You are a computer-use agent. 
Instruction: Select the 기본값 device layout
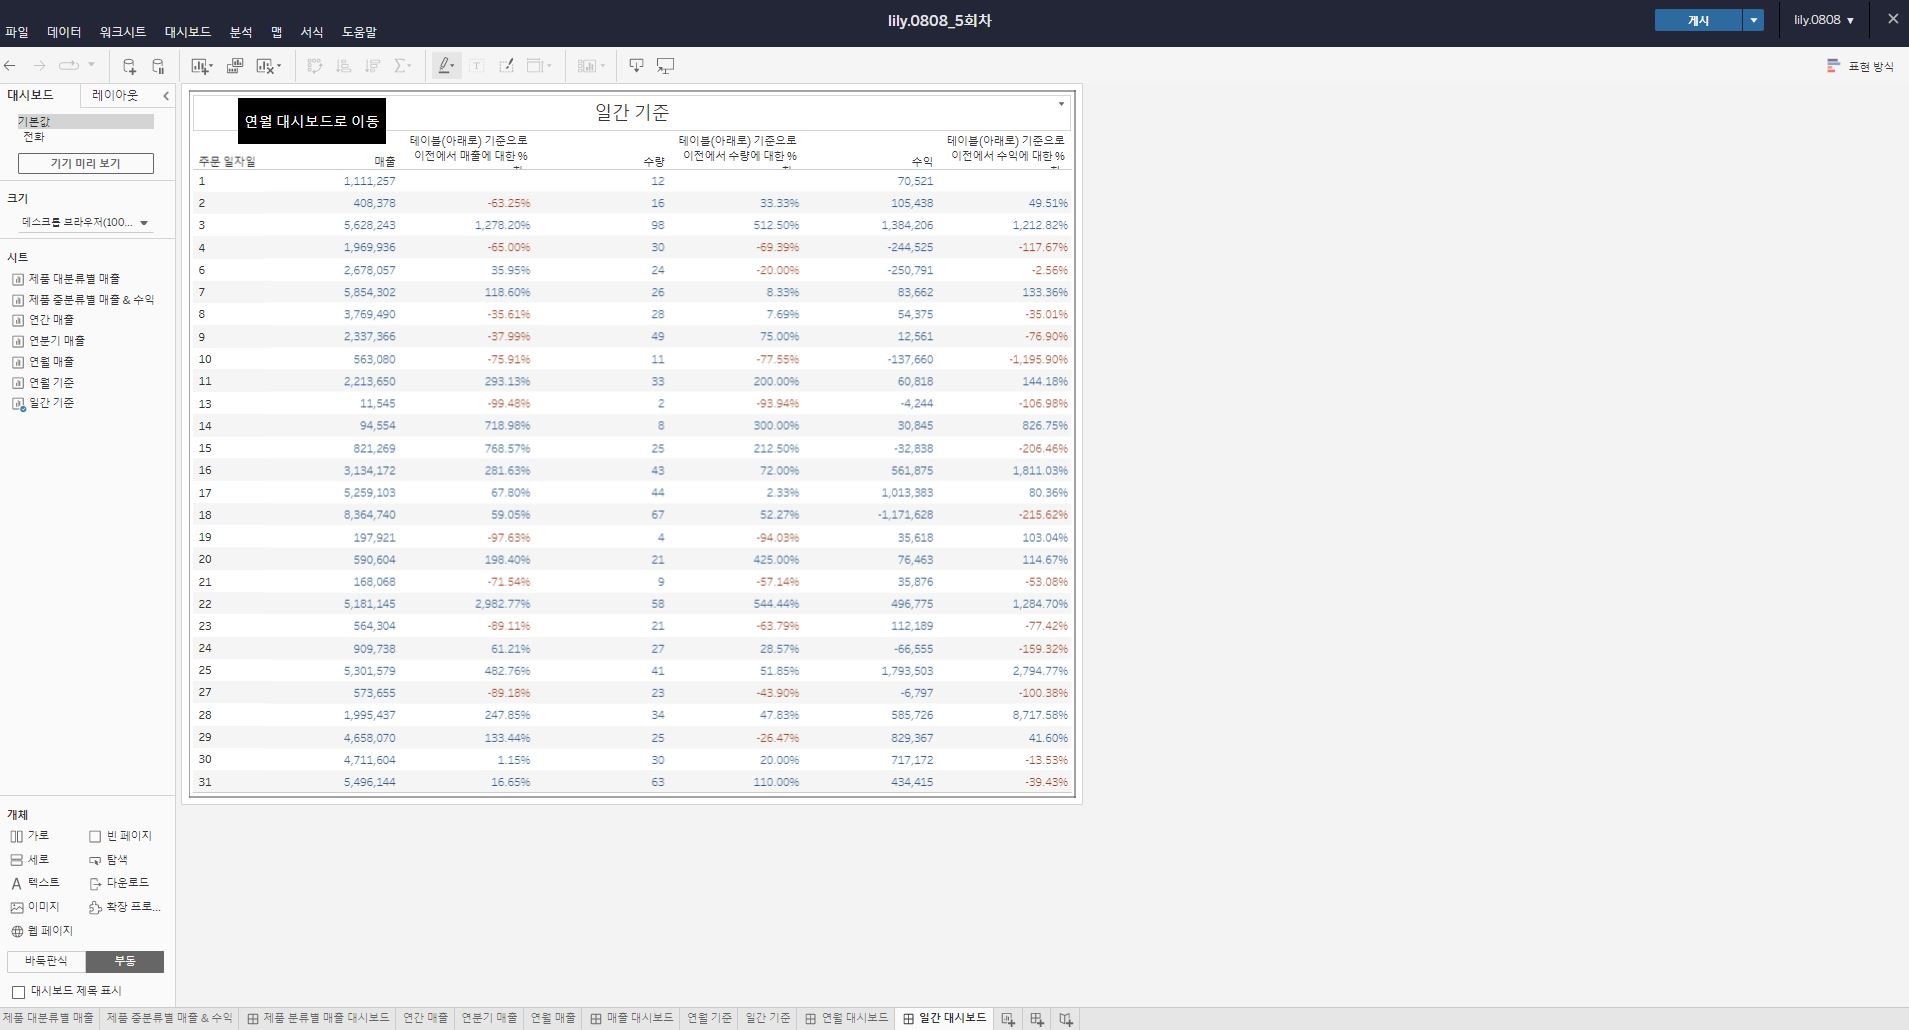[85, 121]
